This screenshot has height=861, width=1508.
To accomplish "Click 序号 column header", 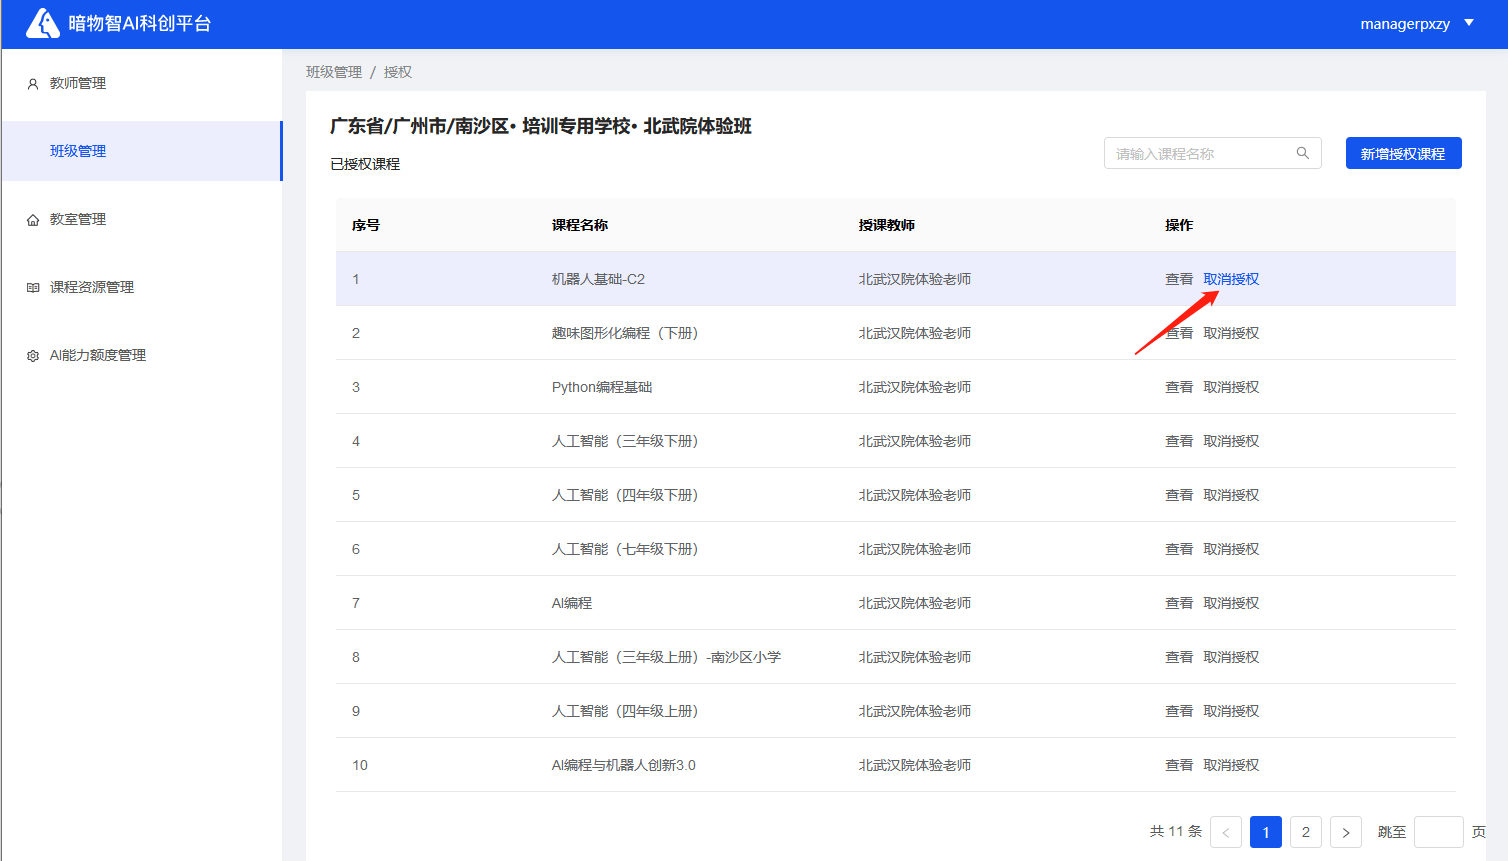I will [x=366, y=225].
